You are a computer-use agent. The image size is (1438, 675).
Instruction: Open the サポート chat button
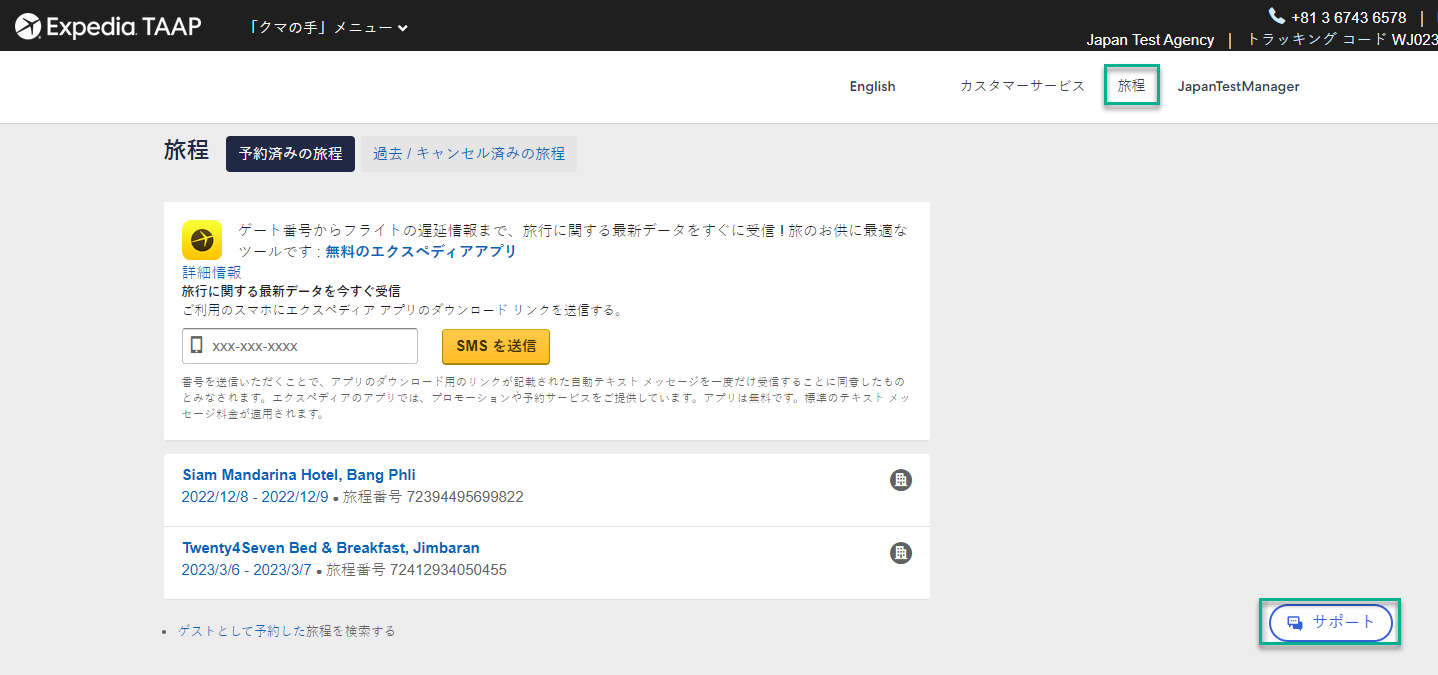(1330, 622)
